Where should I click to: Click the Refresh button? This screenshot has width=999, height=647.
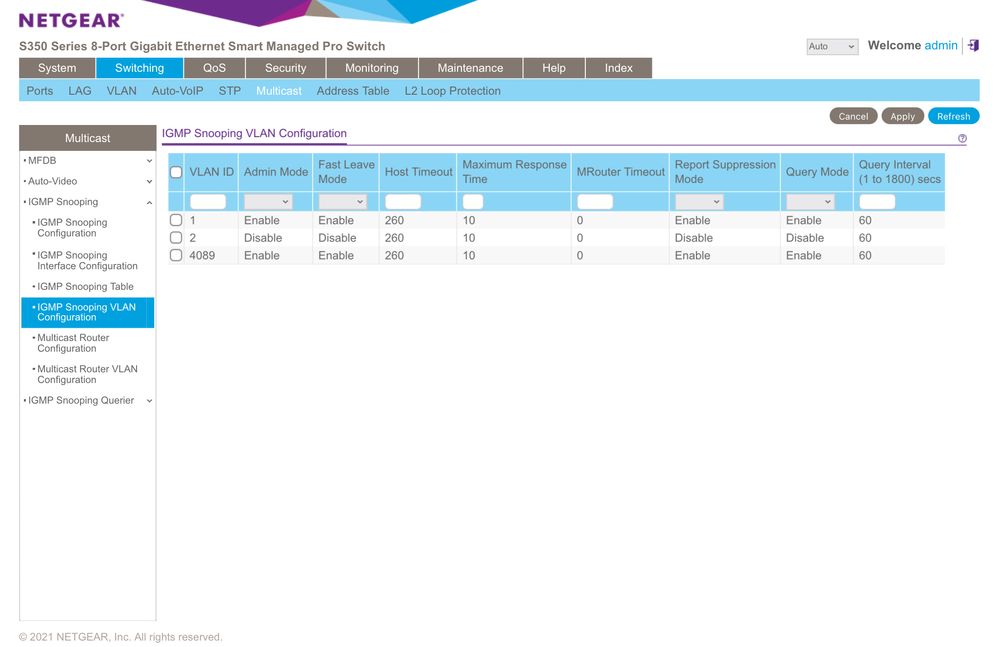(x=953, y=116)
